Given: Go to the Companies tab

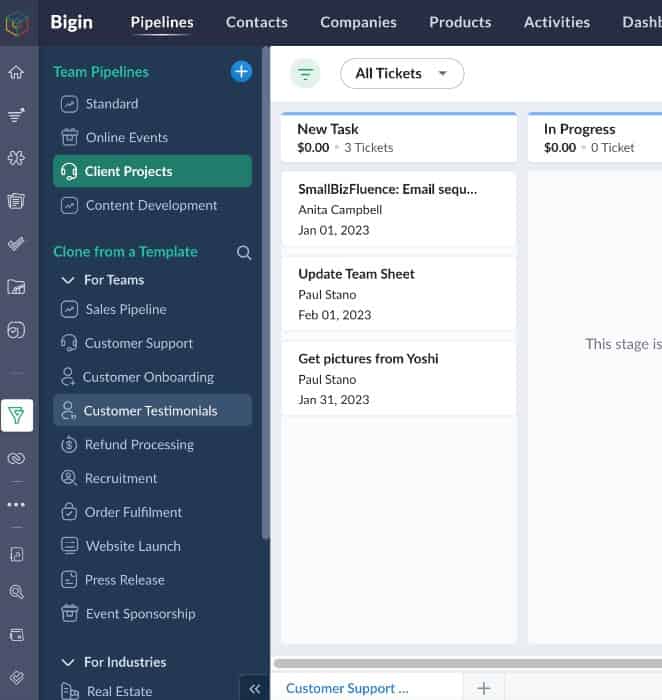Looking at the screenshot, I should pyautogui.click(x=358, y=22).
